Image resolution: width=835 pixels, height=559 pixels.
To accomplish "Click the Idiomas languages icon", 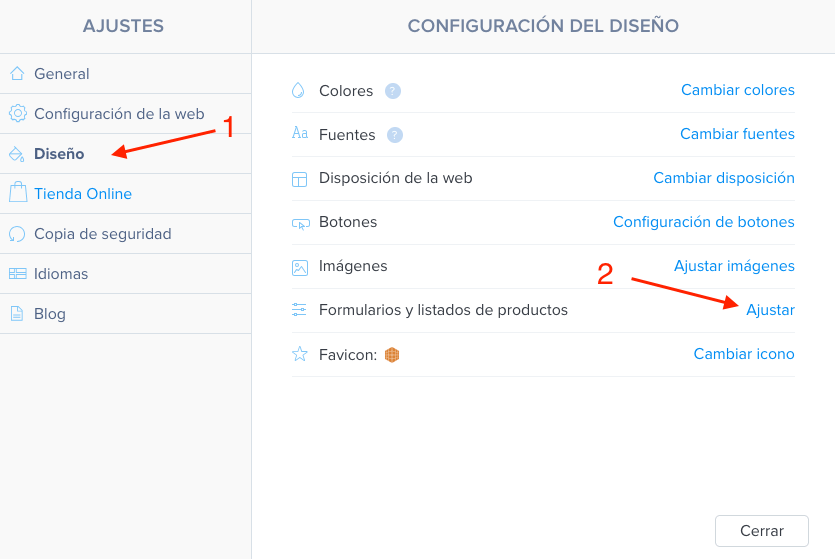I will tap(18, 274).
